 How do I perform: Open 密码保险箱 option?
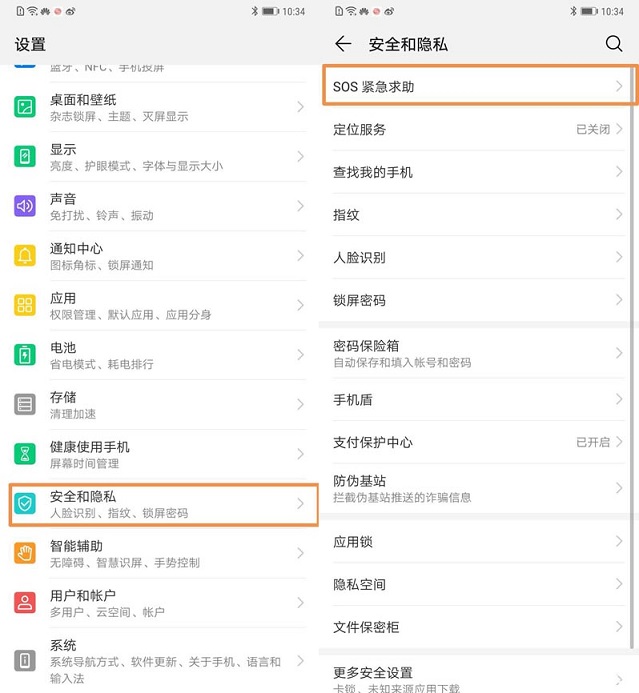(478, 353)
